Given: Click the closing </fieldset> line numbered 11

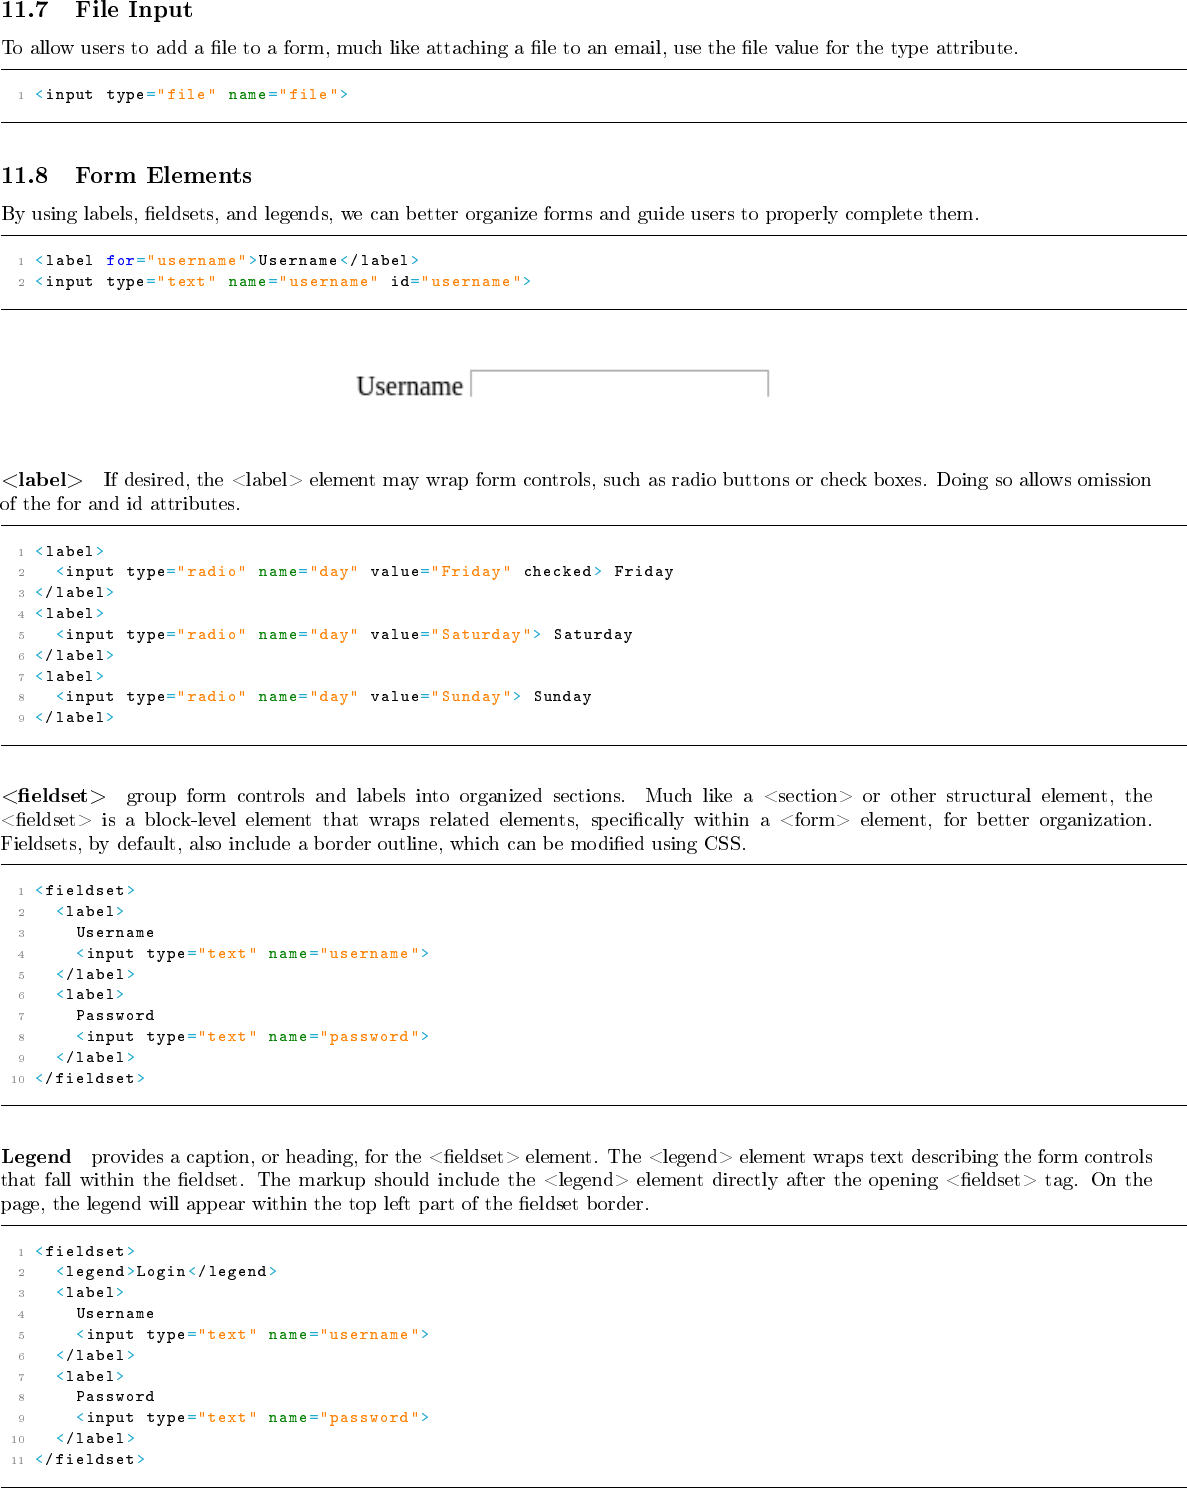Looking at the screenshot, I should click(90, 1460).
